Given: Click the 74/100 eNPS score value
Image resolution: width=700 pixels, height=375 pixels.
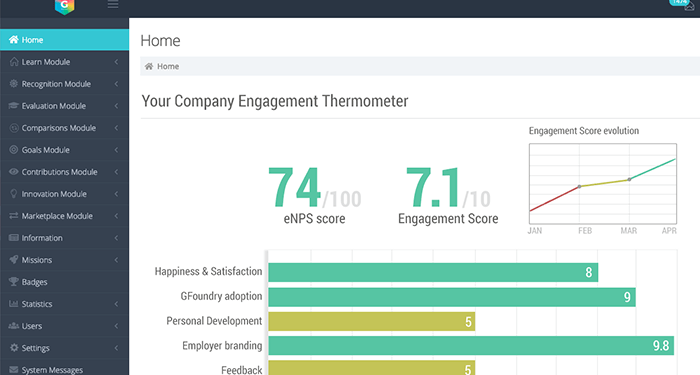Looking at the screenshot, I should pyautogui.click(x=315, y=188).
